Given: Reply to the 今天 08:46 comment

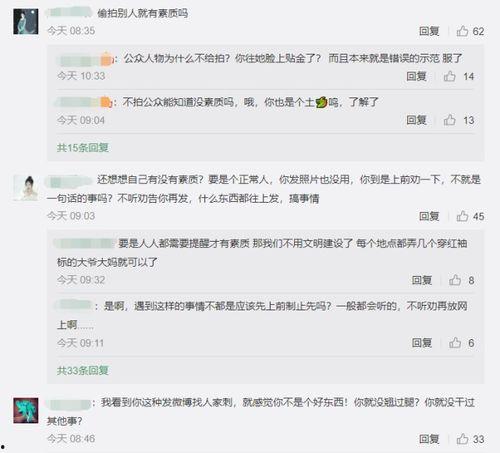Looking at the screenshot, I should [429, 439].
